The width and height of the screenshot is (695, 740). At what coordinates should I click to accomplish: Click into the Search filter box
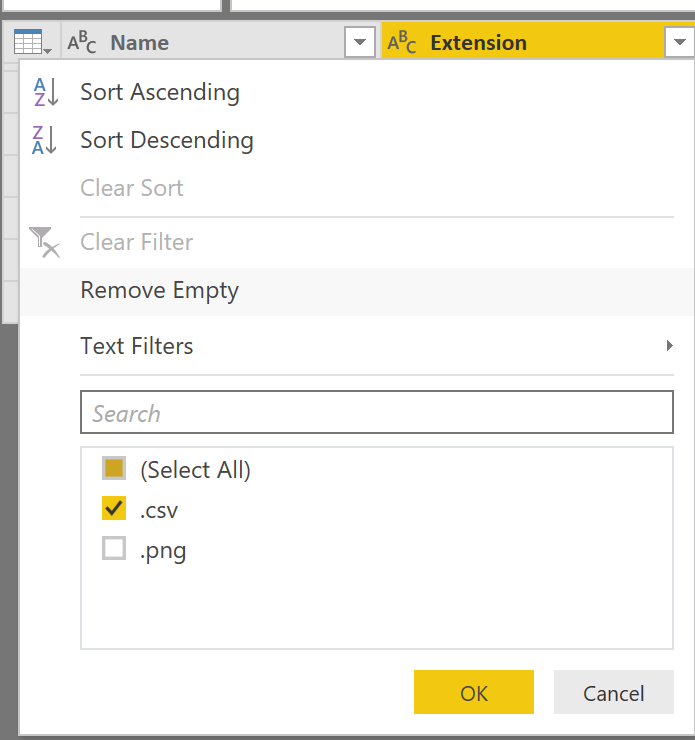pyautogui.click(x=377, y=413)
